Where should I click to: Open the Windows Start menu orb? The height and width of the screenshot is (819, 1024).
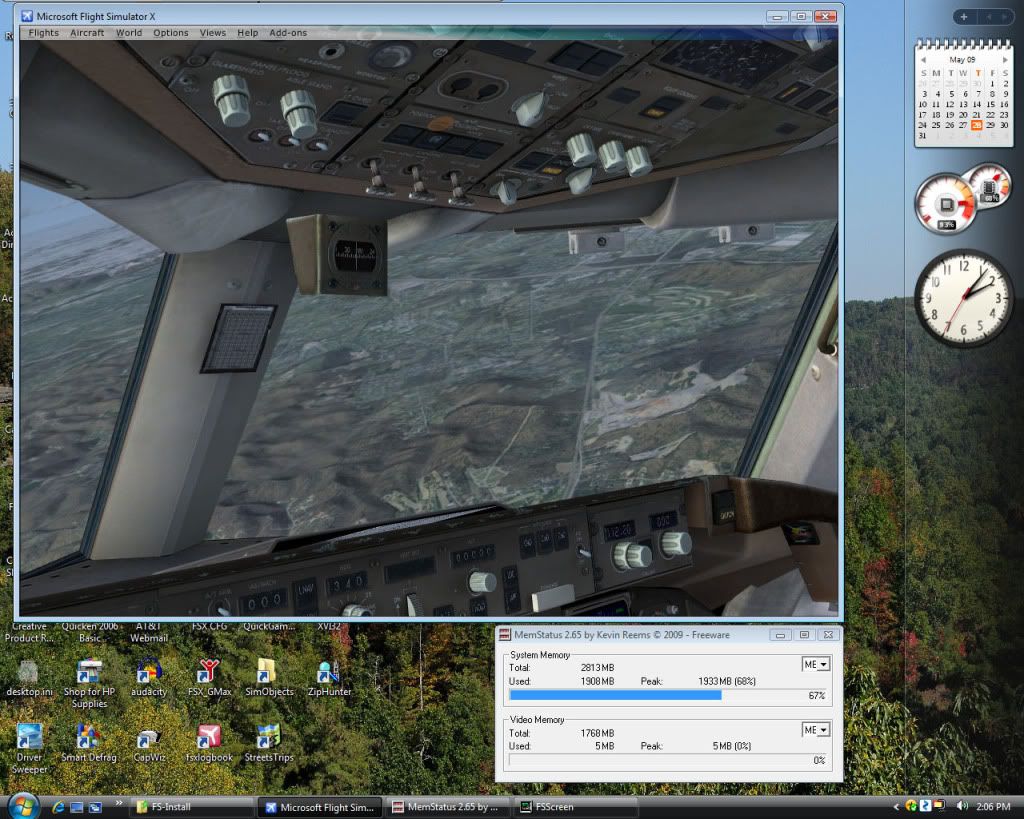pos(23,805)
